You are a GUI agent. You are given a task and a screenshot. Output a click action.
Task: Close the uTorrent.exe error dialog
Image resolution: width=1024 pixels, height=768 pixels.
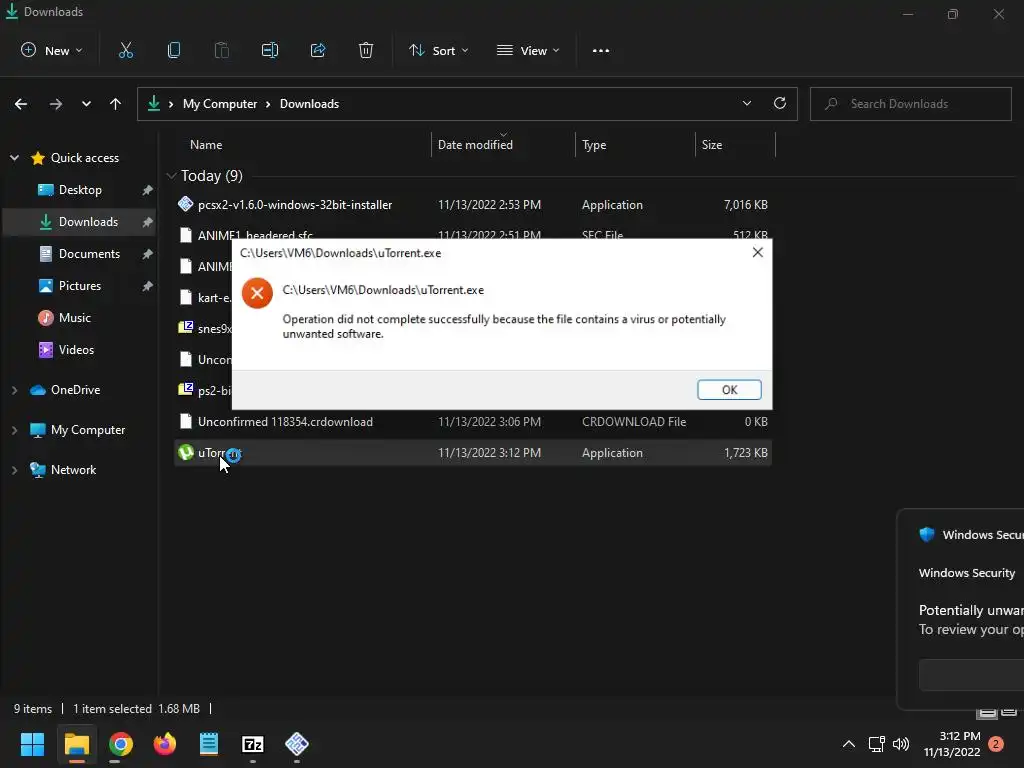click(x=758, y=252)
